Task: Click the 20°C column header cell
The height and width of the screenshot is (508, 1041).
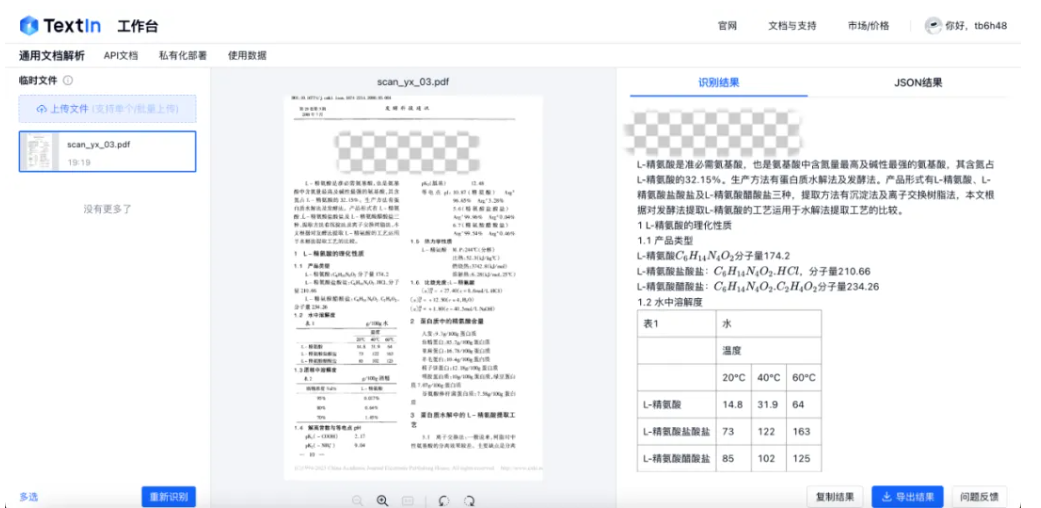Action: 735,377
